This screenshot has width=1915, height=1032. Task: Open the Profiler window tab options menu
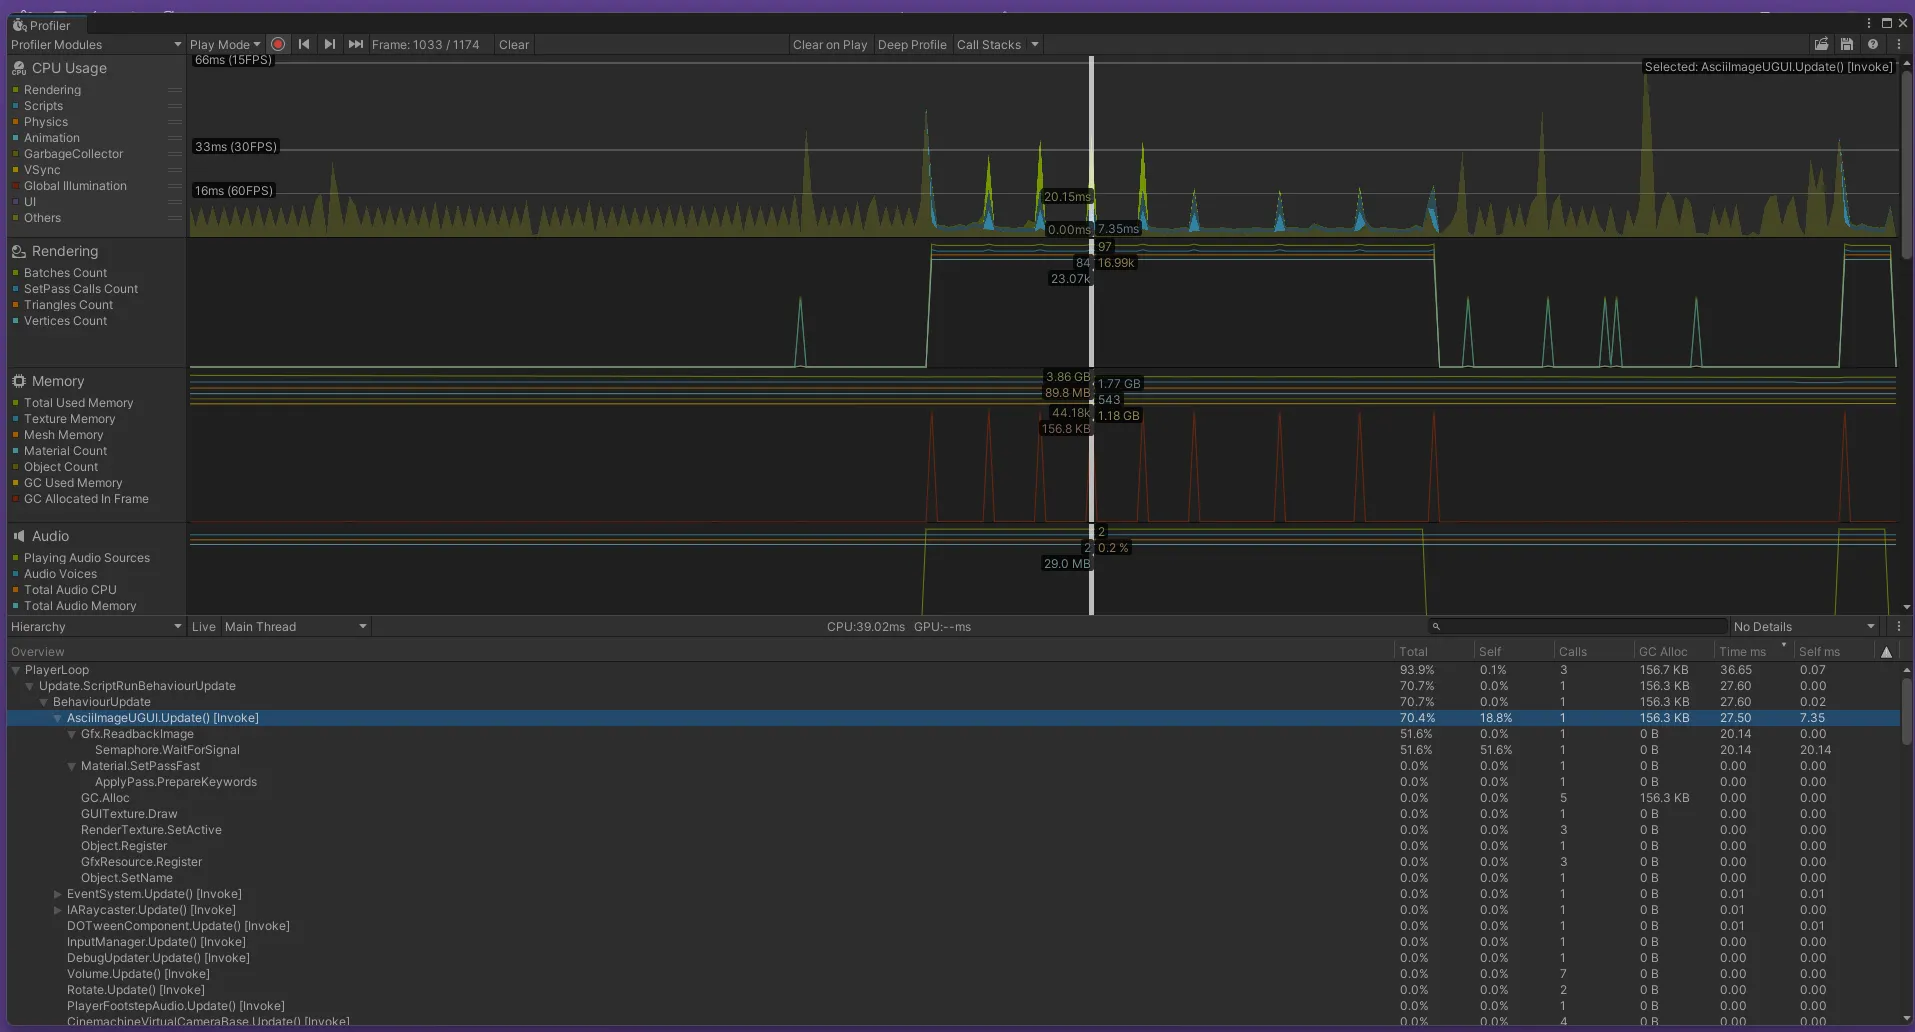[x=1868, y=23]
